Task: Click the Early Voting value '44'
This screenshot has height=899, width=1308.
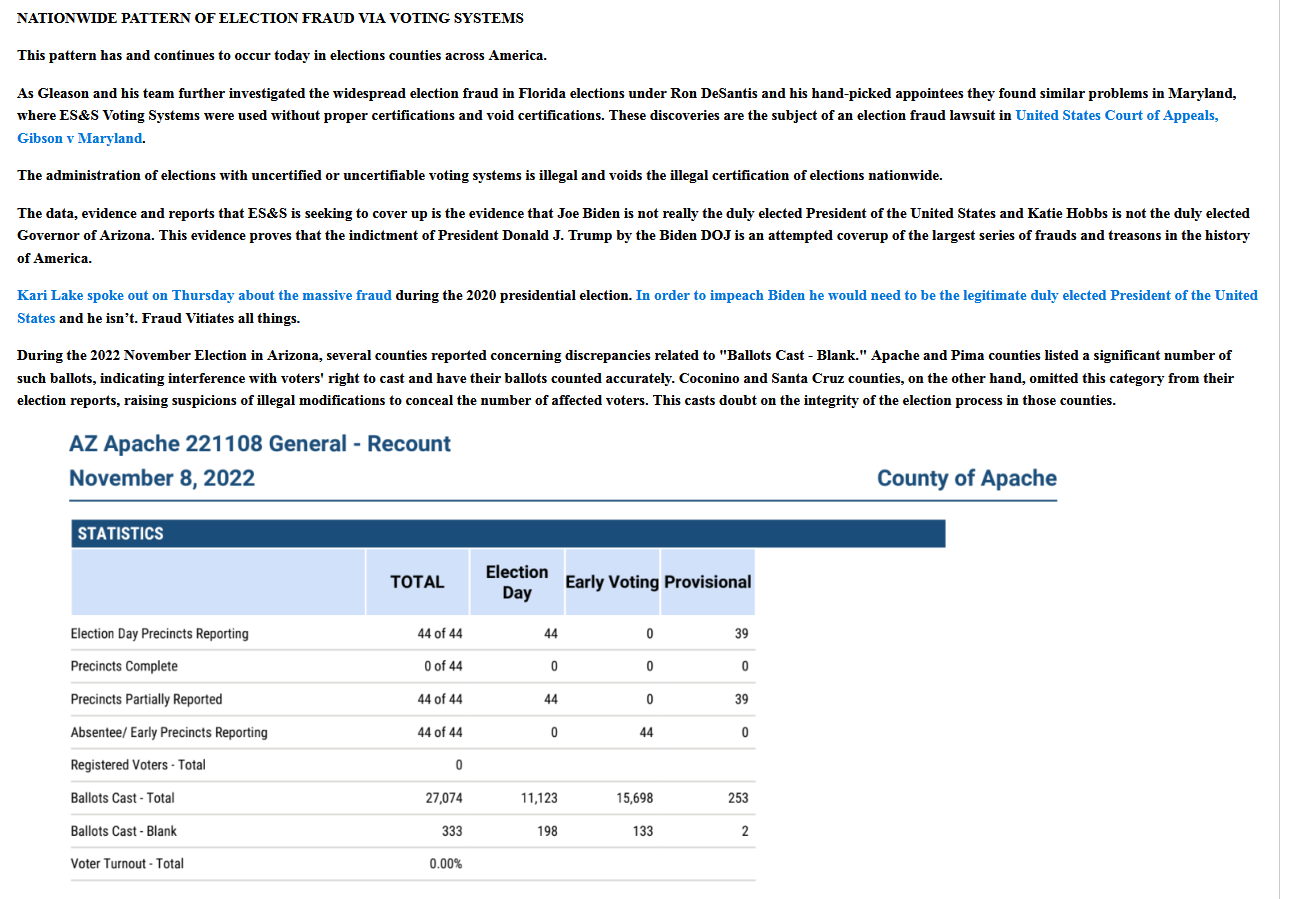Action: pyautogui.click(x=646, y=732)
